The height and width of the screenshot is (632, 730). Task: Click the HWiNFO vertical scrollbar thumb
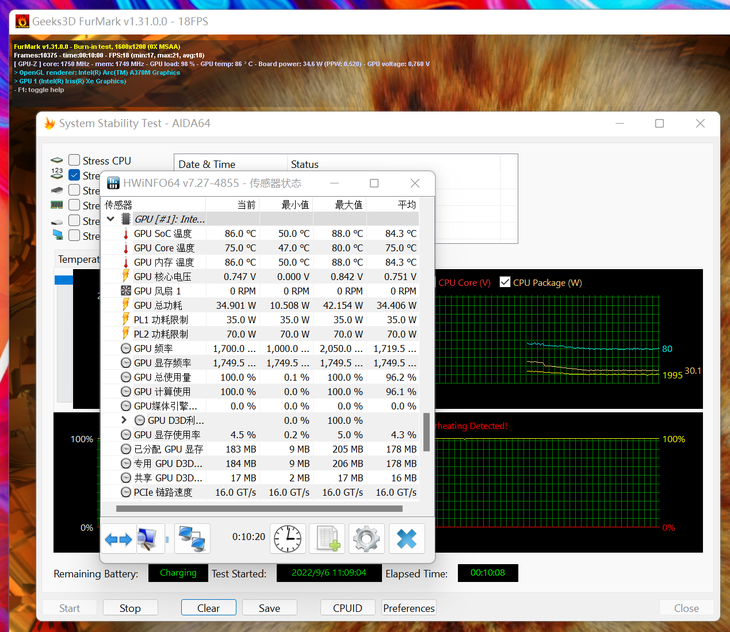pos(426,432)
